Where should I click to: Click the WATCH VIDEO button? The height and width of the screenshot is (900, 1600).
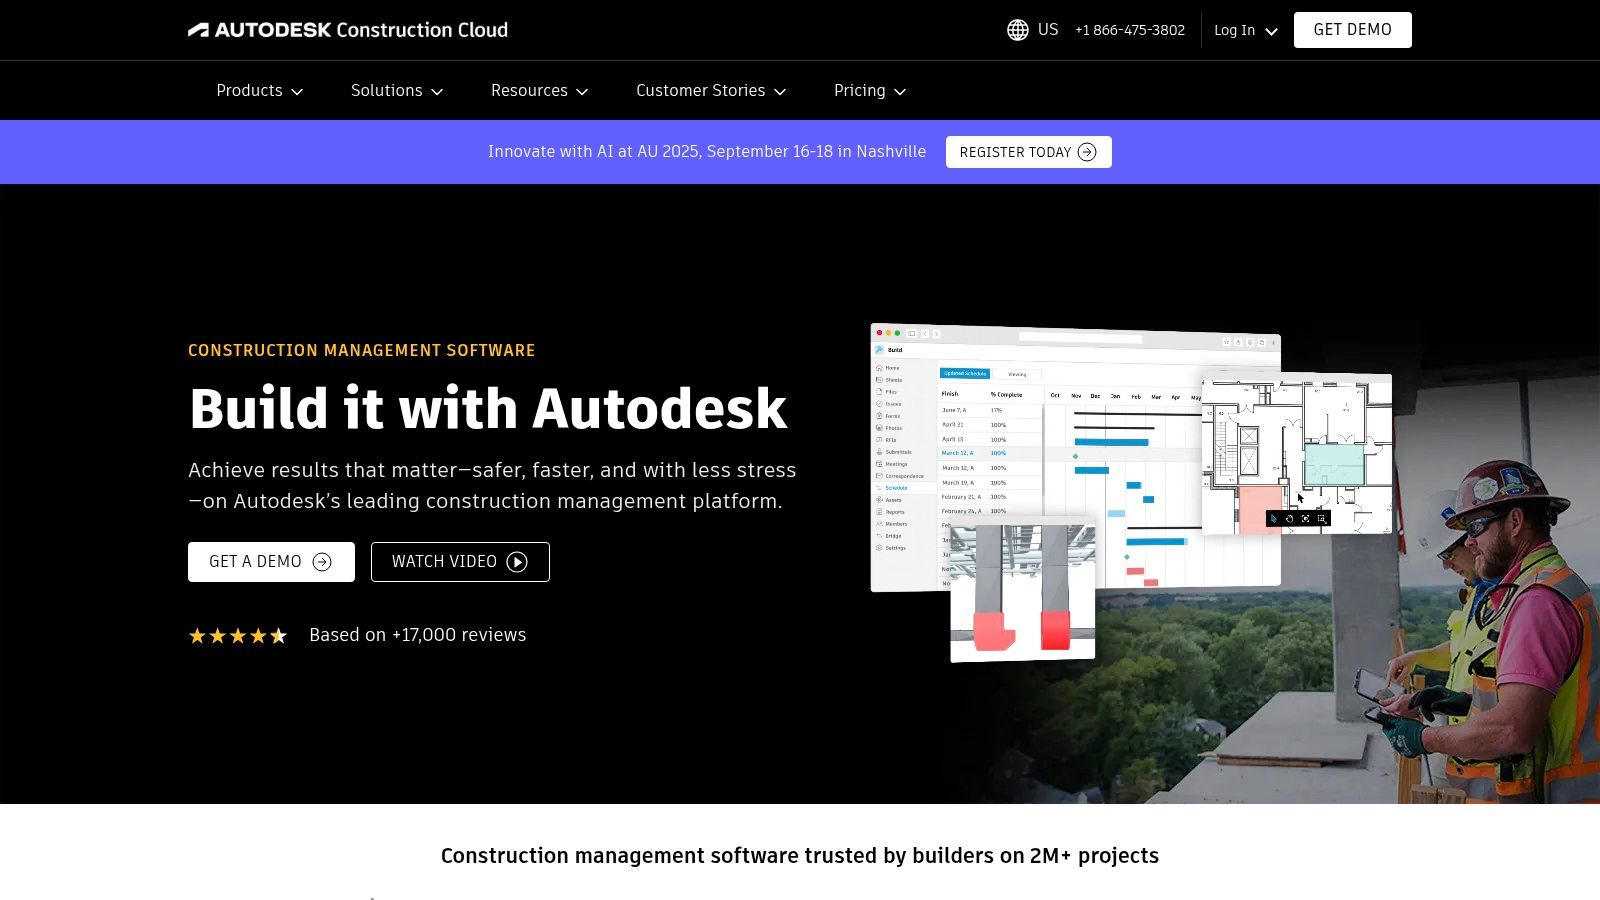(460, 562)
